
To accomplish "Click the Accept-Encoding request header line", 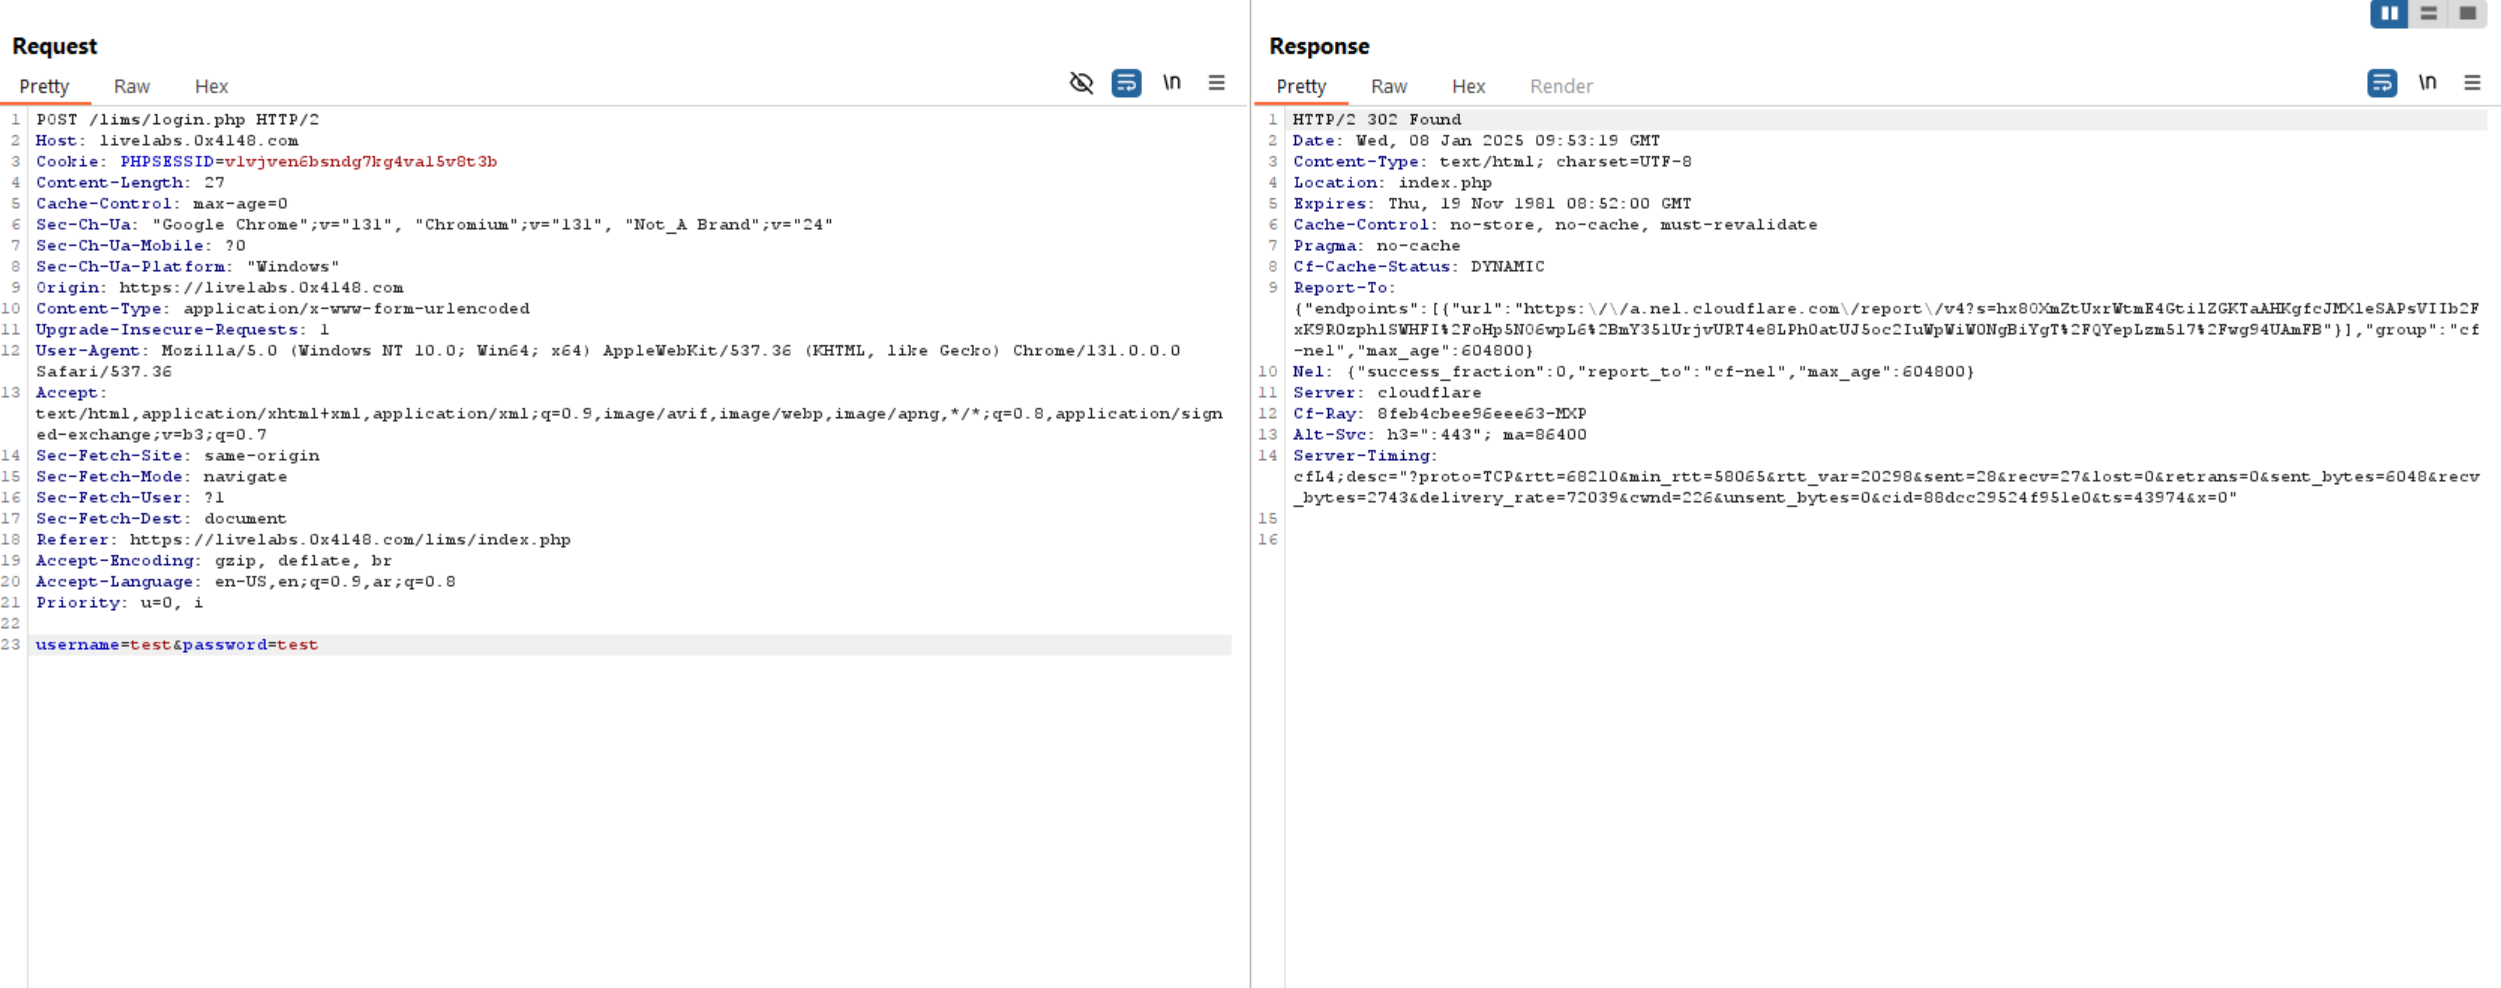I will click(x=214, y=561).
